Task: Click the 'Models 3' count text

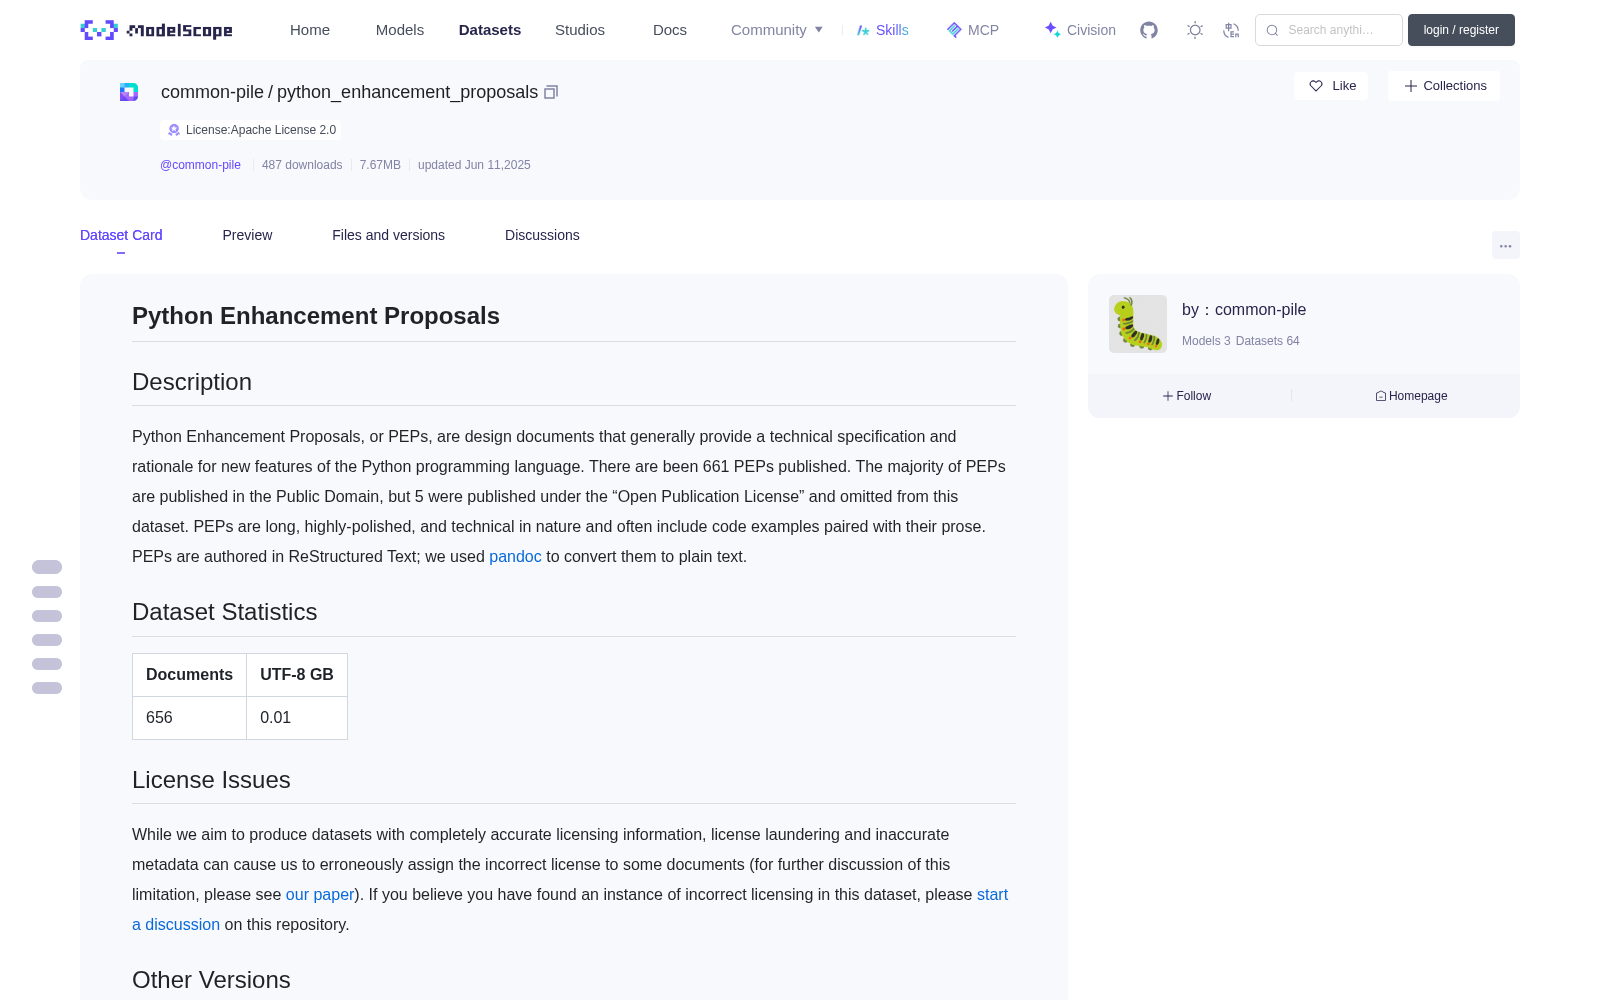Action: pos(1206,341)
